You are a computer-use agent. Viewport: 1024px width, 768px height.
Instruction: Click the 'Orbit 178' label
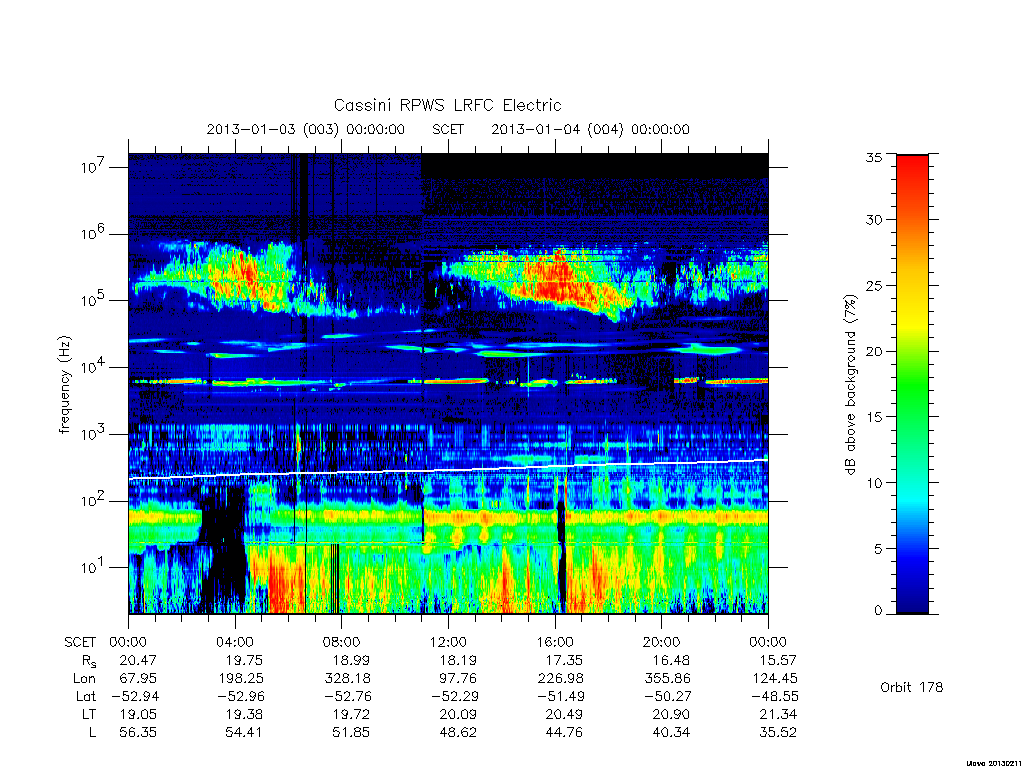click(912, 687)
